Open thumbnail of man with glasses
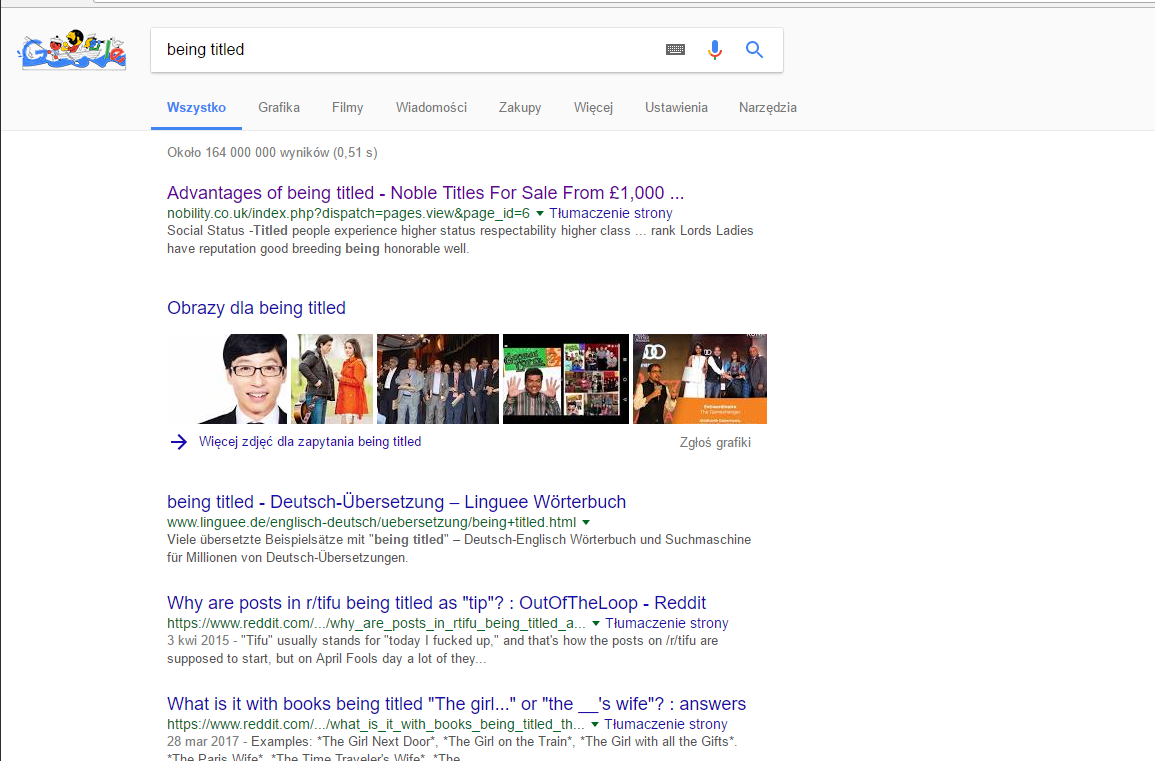This screenshot has height=761, width=1155. tap(227, 379)
